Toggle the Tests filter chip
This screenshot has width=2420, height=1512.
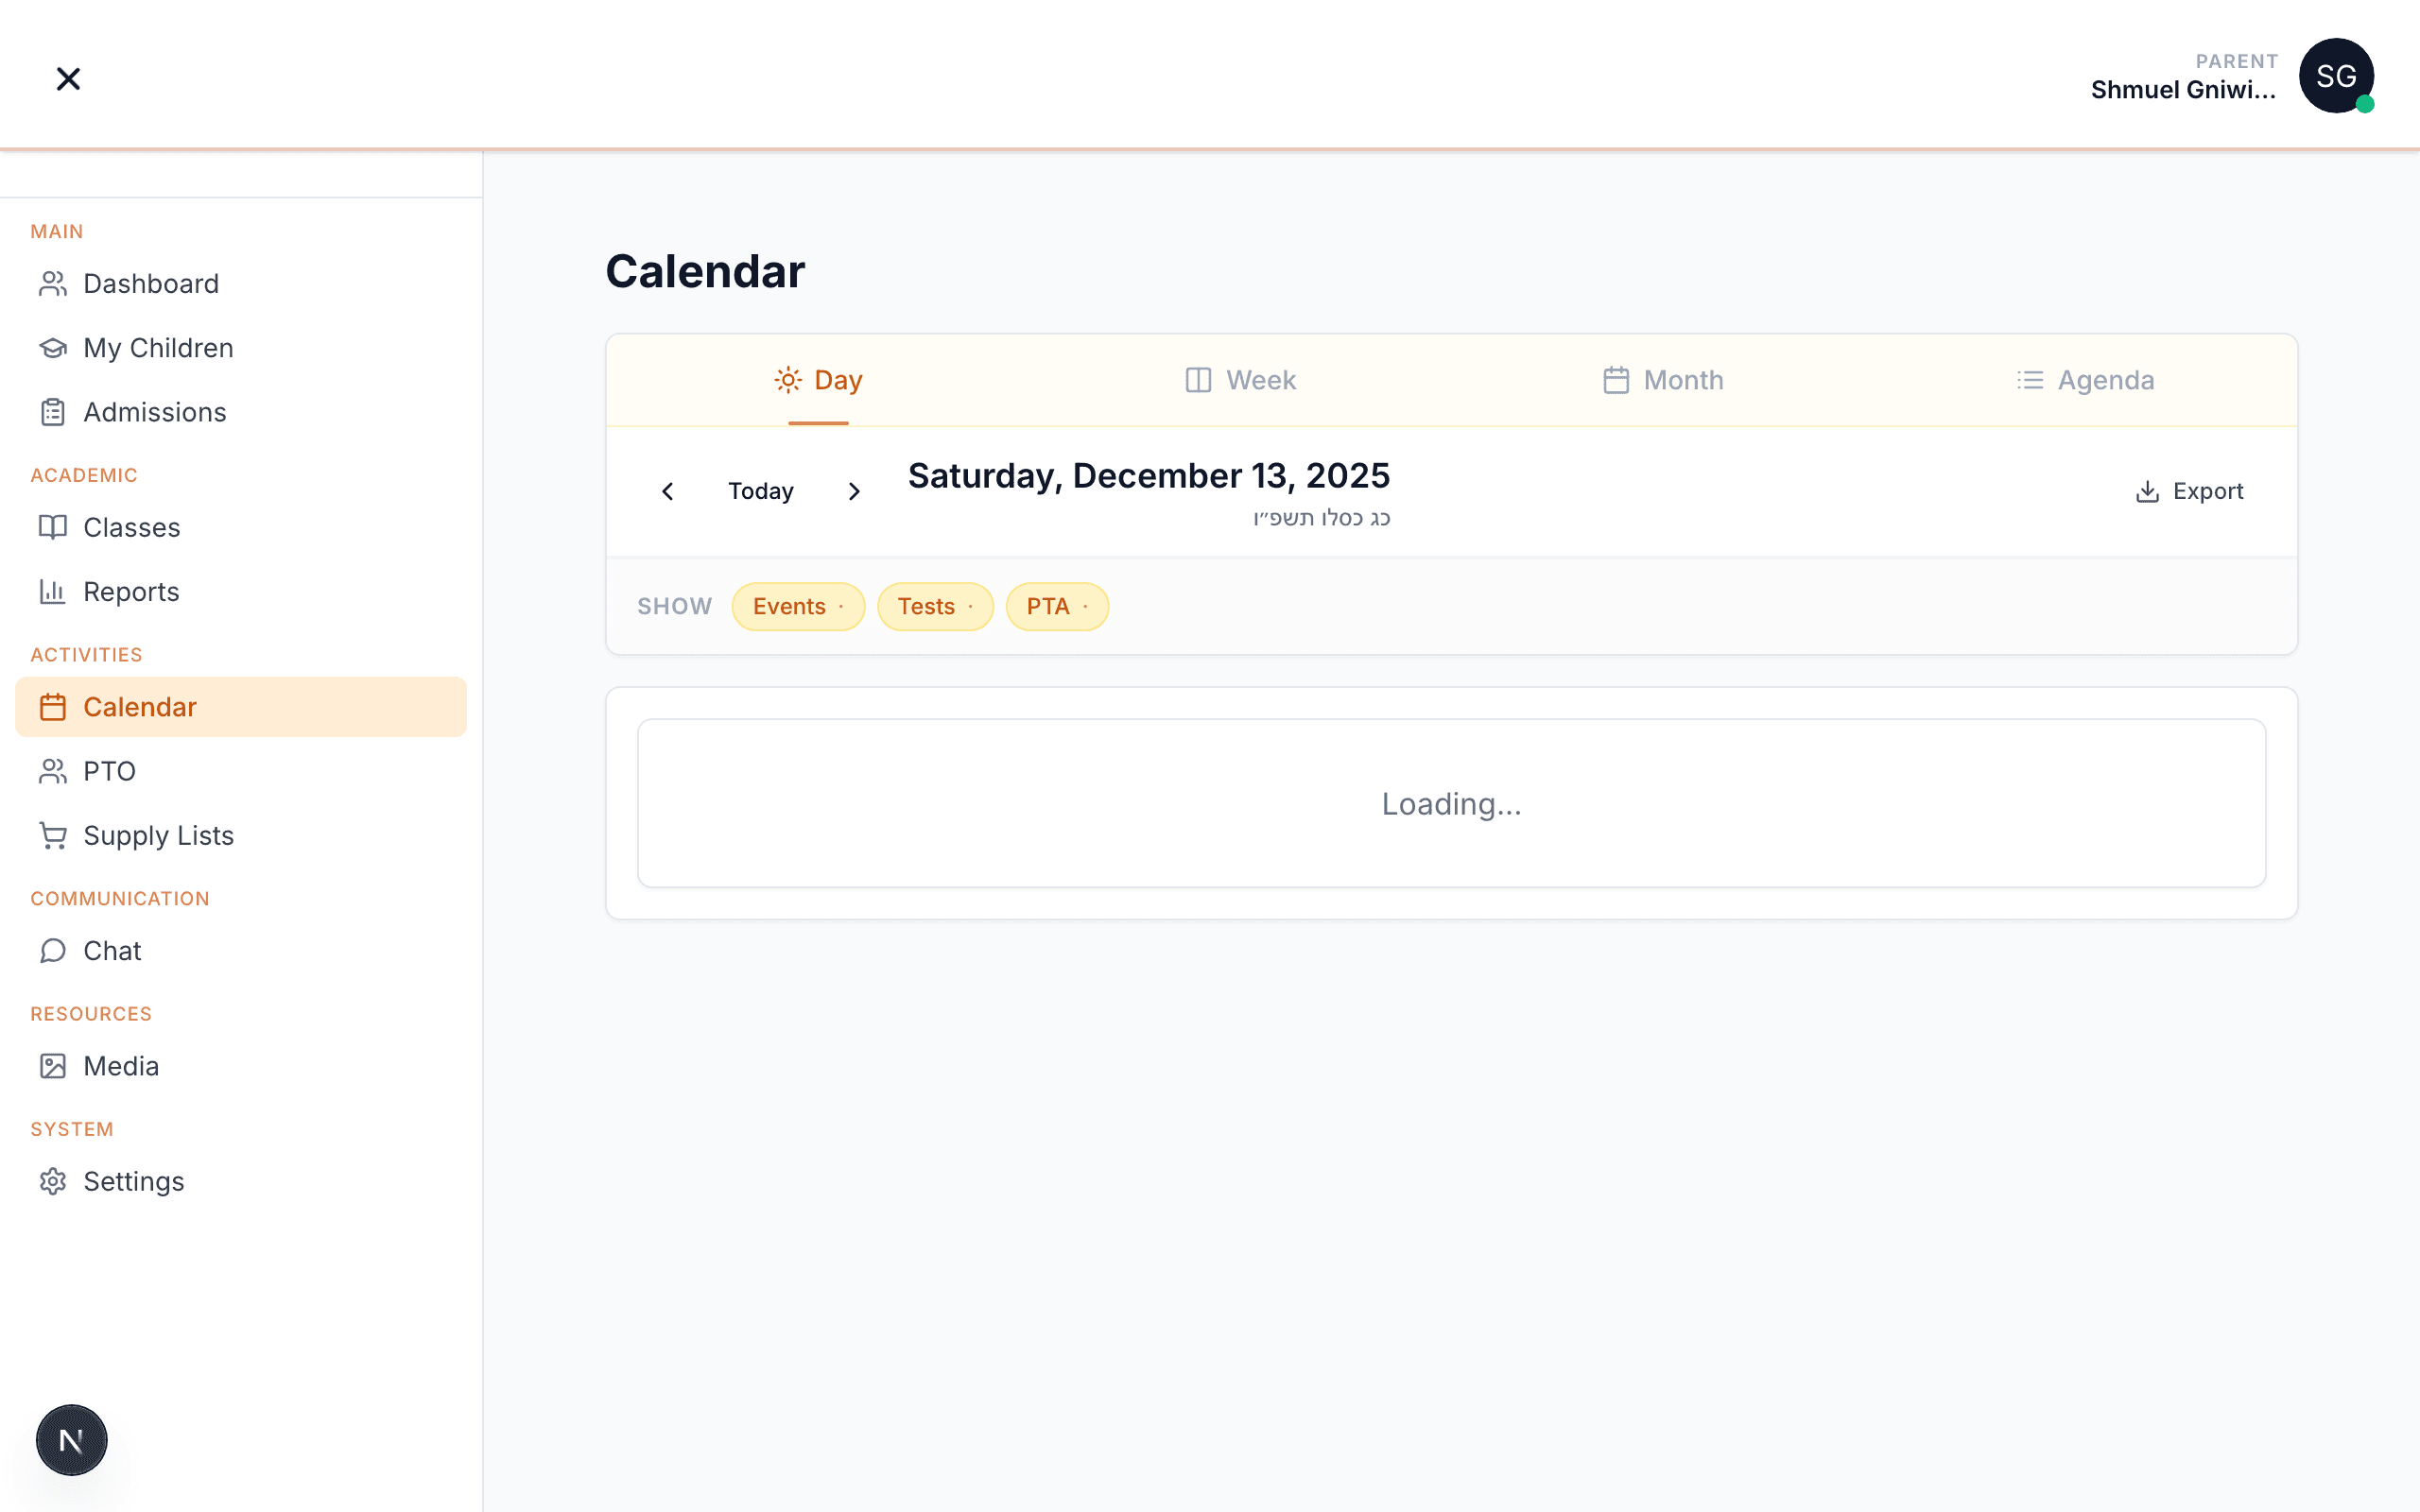pyautogui.click(x=934, y=606)
